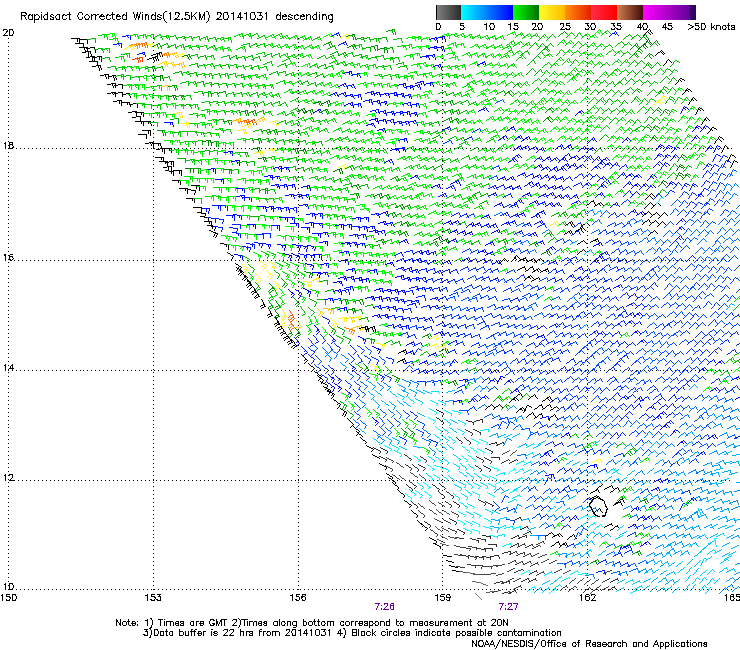
Task: Click the longitude 150 axis label
Action: pos(8,598)
